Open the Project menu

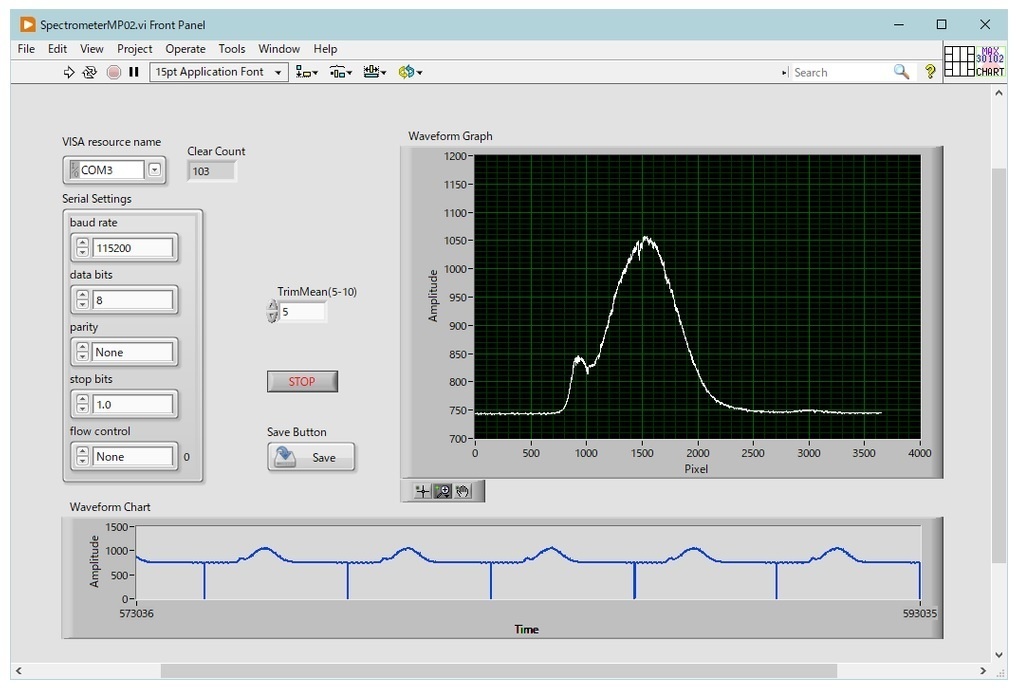134,49
